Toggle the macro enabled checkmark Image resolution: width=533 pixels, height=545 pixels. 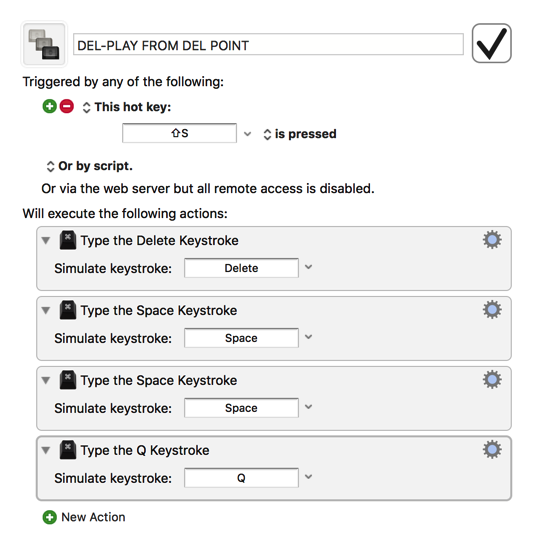point(491,43)
